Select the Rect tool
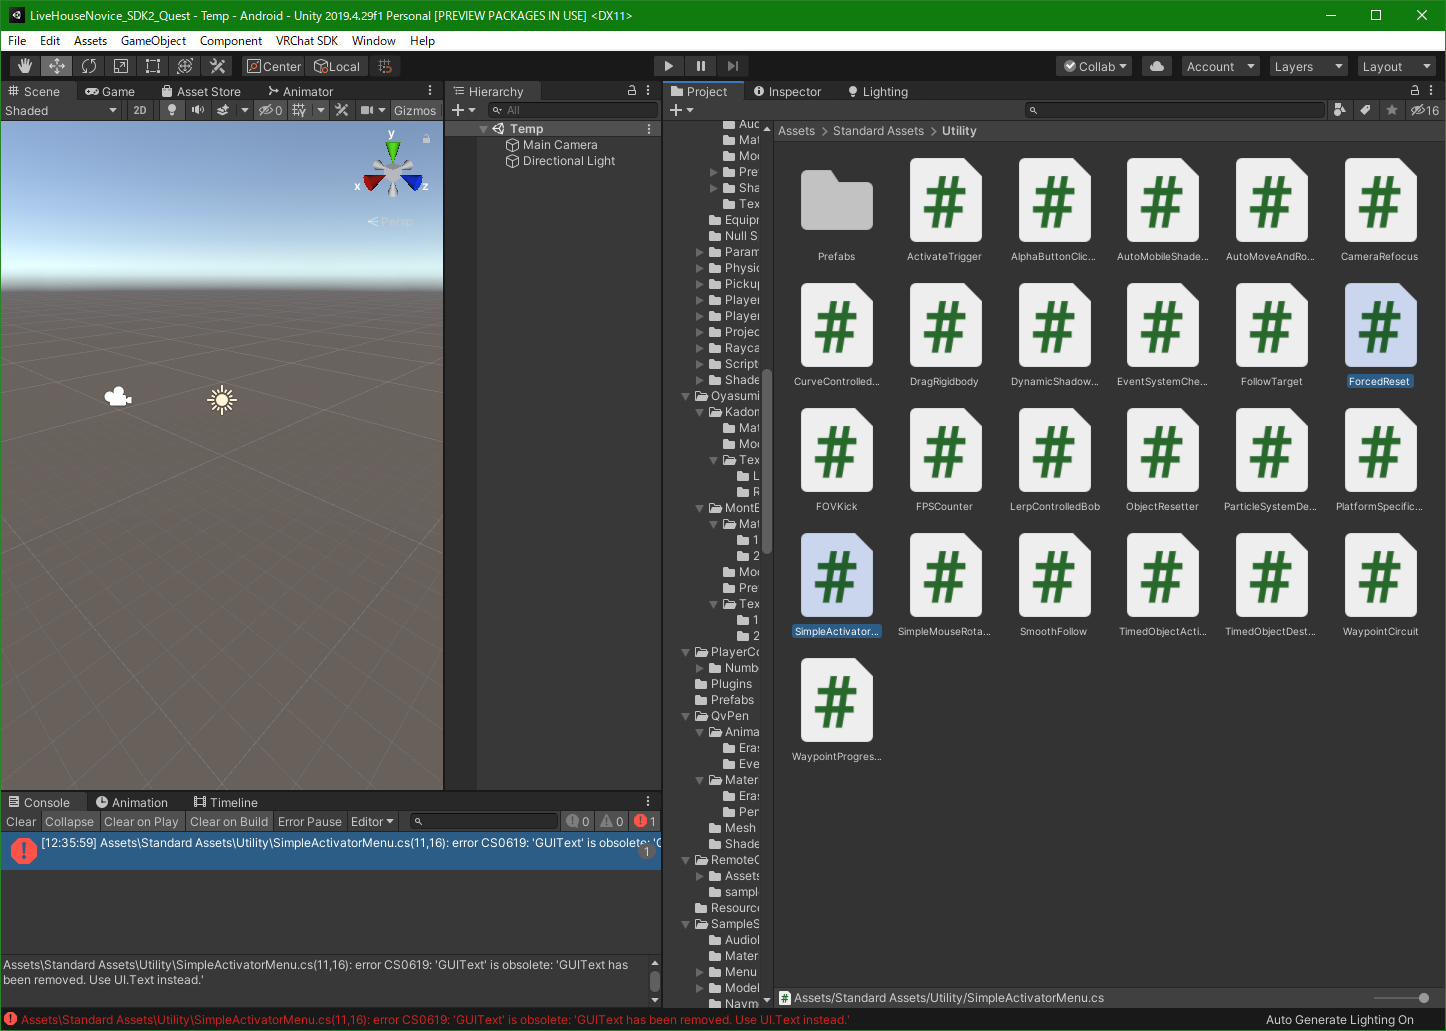Viewport: 1446px width, 1031px height. click(153, 66)
